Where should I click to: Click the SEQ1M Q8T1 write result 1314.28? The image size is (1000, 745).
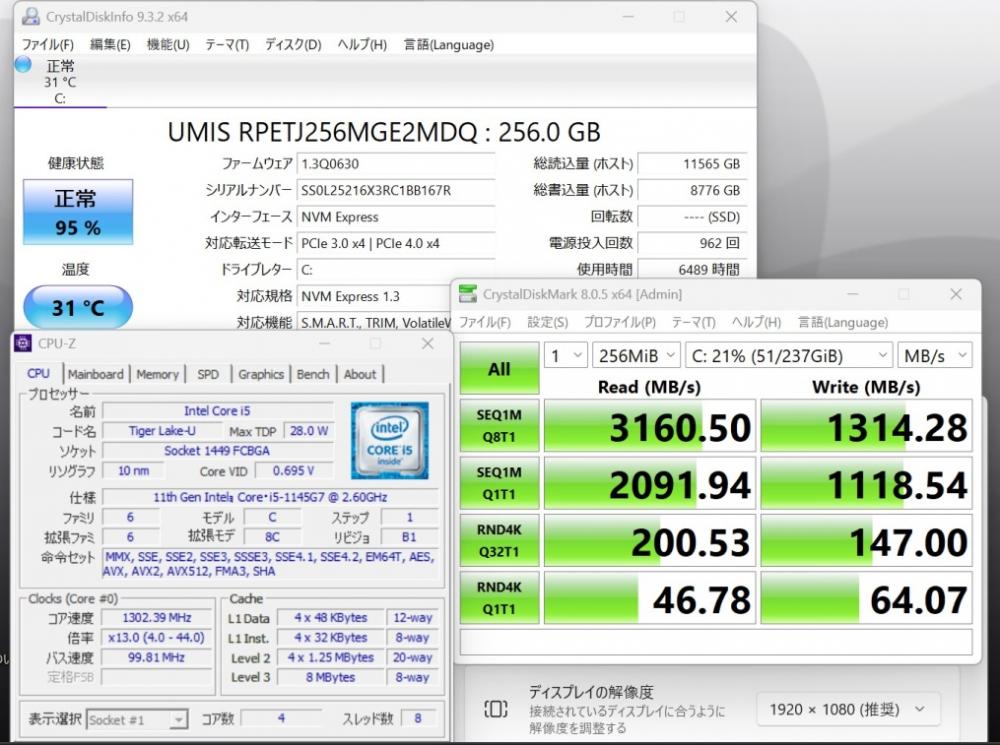[867, 426]
